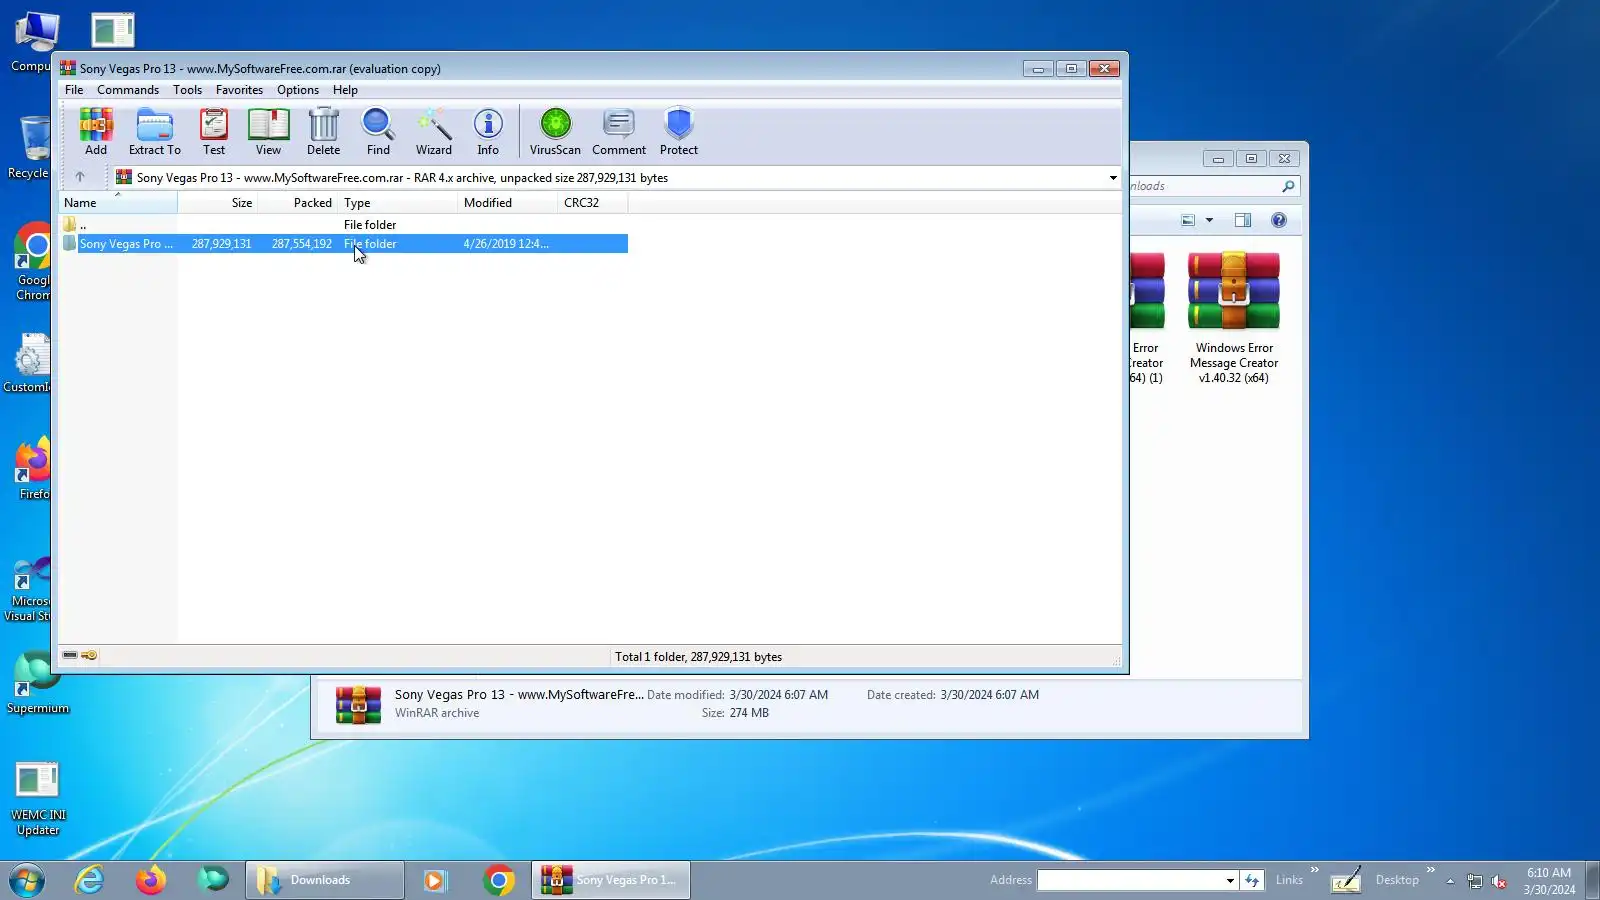
Task: Open the Tools menu
Action: (187, 90)
